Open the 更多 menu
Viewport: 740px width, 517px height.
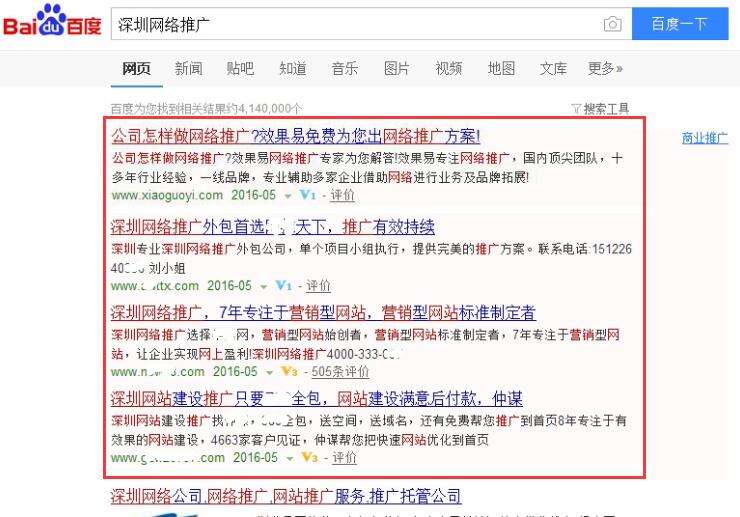pyautogui.click(x=605, y=68)
